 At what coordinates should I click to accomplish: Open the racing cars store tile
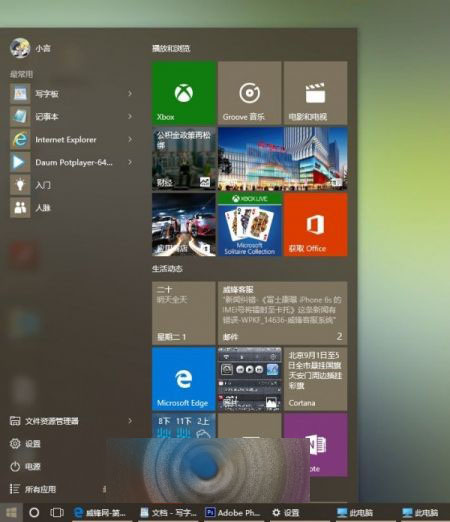(184, 225)
